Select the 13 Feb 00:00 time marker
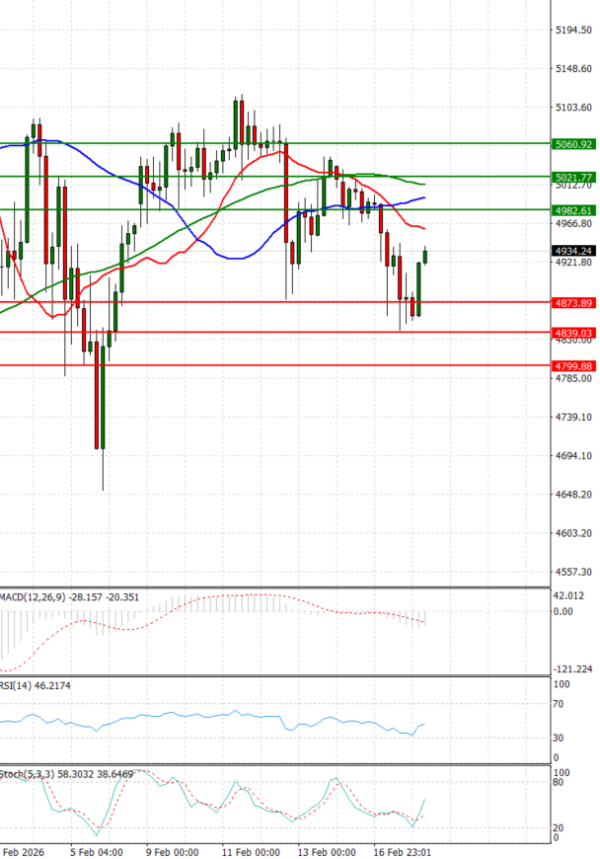This screenshot has height=859, width=600. click(x=329, y=852)
